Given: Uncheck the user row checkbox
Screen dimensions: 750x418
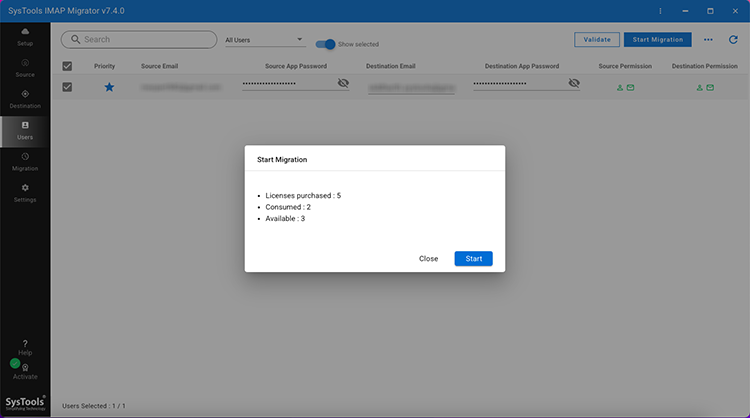Looking at the screenshot, I should (x=67, y=87).
